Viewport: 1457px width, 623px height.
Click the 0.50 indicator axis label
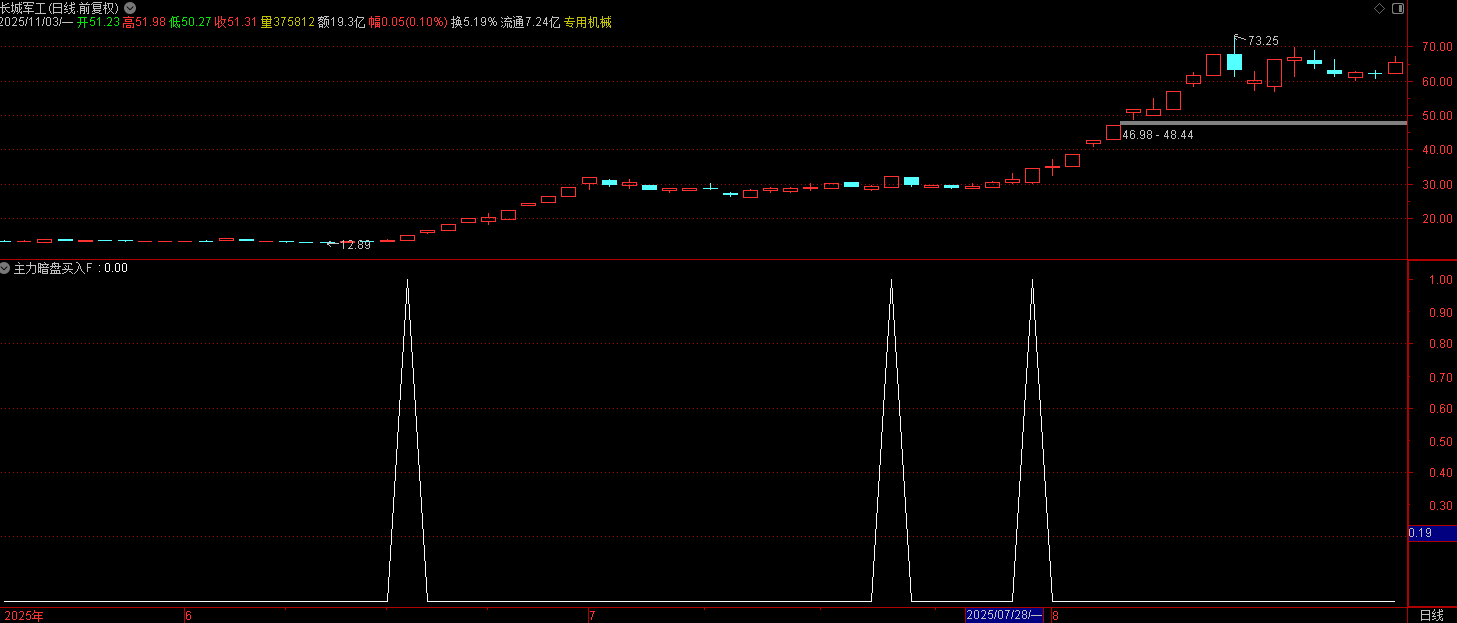pos(1440,441)
